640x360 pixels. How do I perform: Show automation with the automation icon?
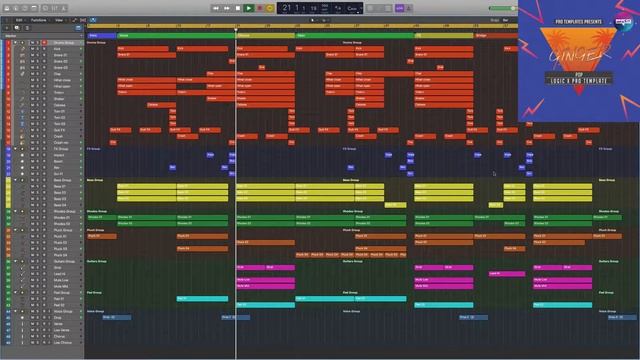pos(74,20)
